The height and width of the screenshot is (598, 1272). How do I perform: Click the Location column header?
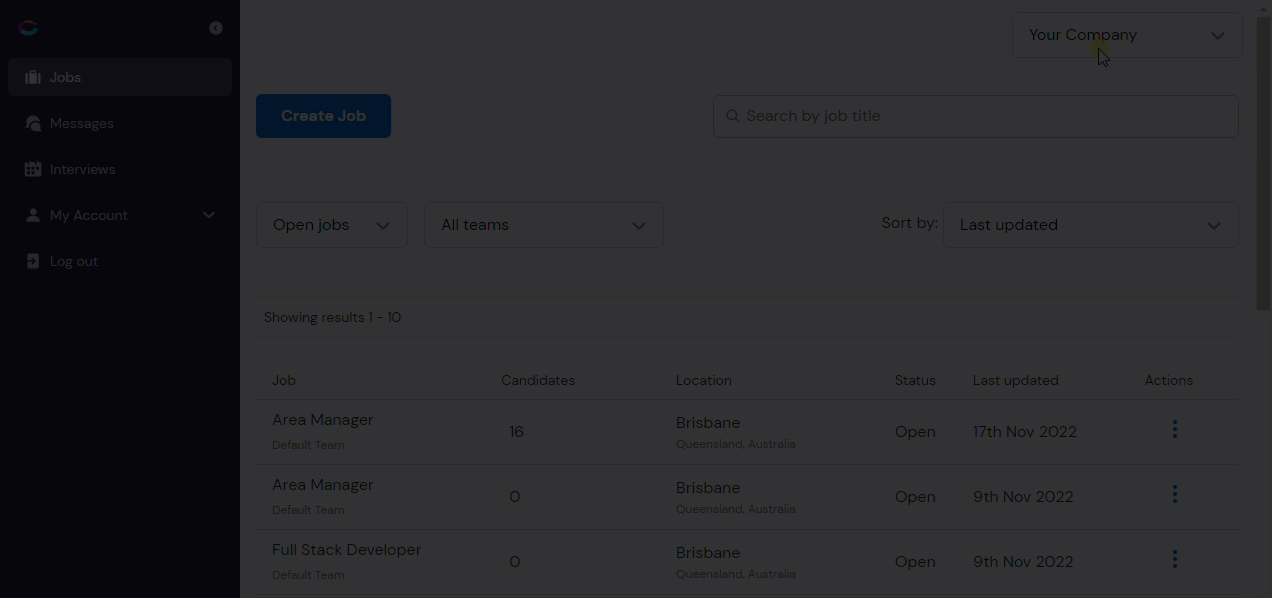(704, 380)
